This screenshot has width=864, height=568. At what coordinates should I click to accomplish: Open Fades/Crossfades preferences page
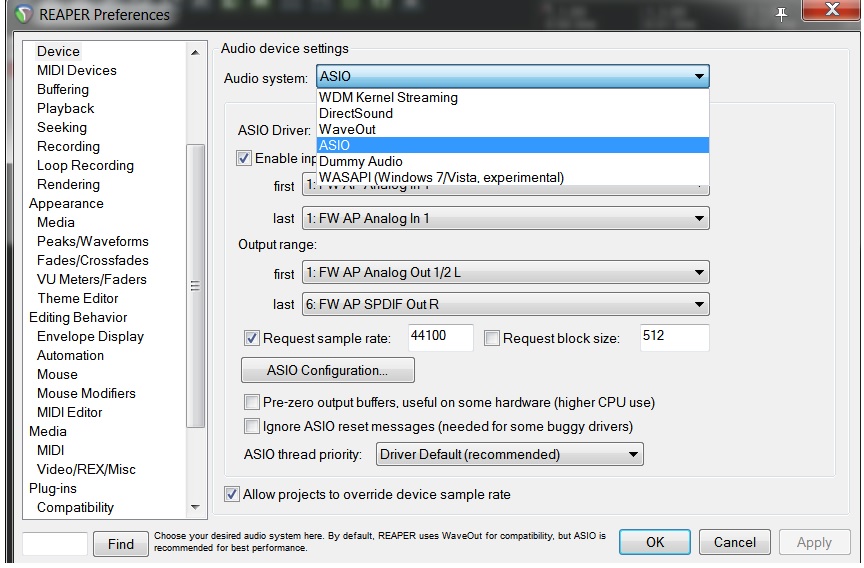coord(93,260)
